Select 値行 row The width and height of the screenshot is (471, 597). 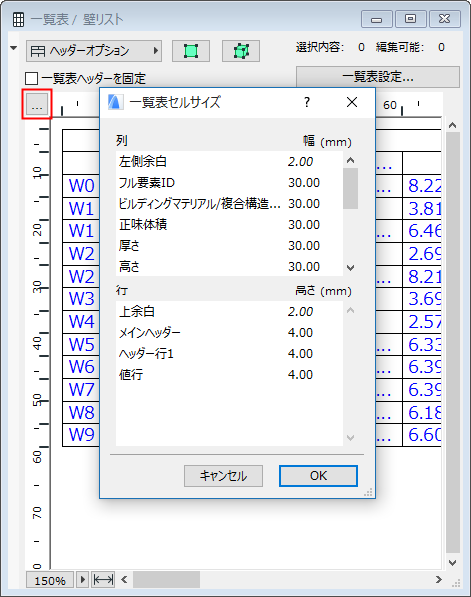229,375
